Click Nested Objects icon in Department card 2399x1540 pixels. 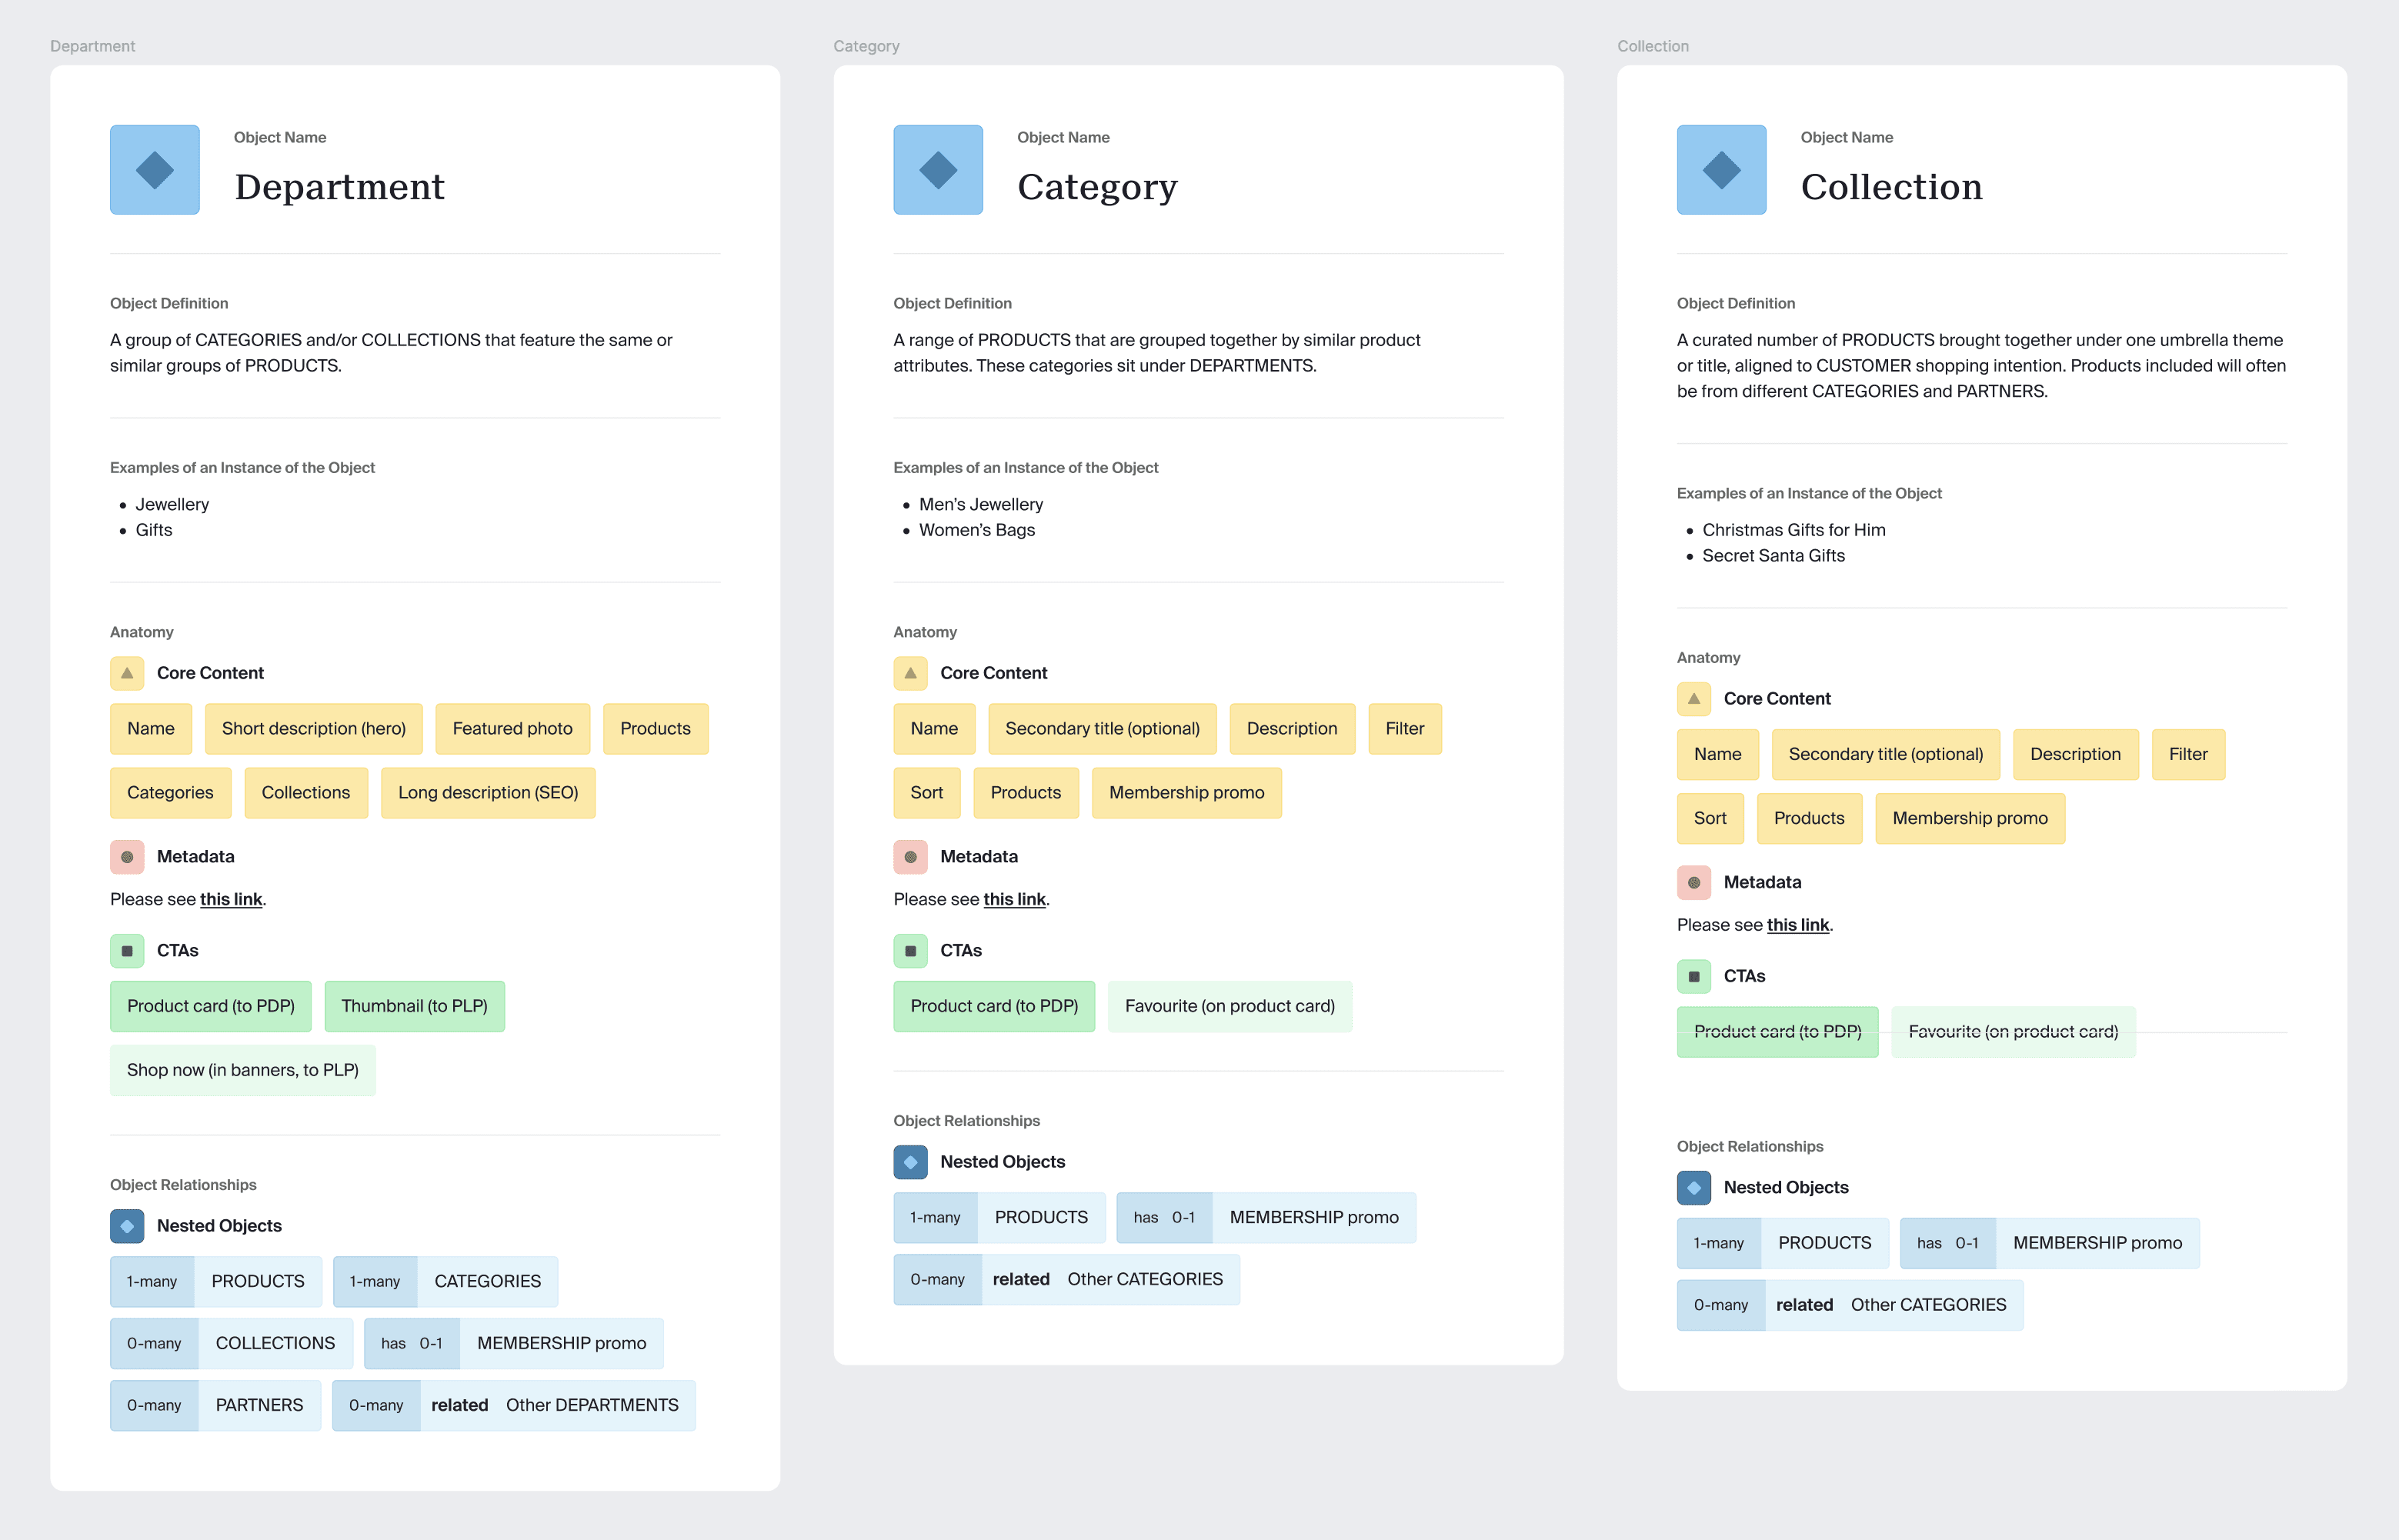click(127, 1226)
